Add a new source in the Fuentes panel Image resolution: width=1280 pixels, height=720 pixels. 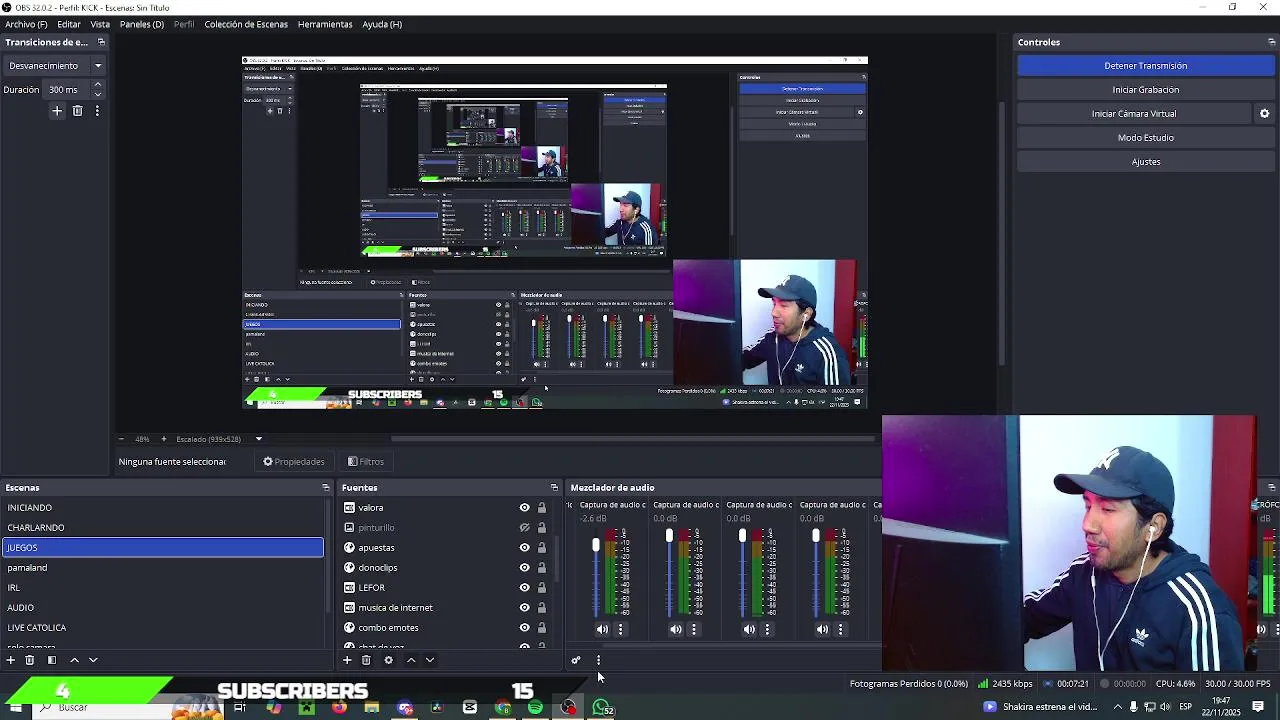[x=347, y=660]
